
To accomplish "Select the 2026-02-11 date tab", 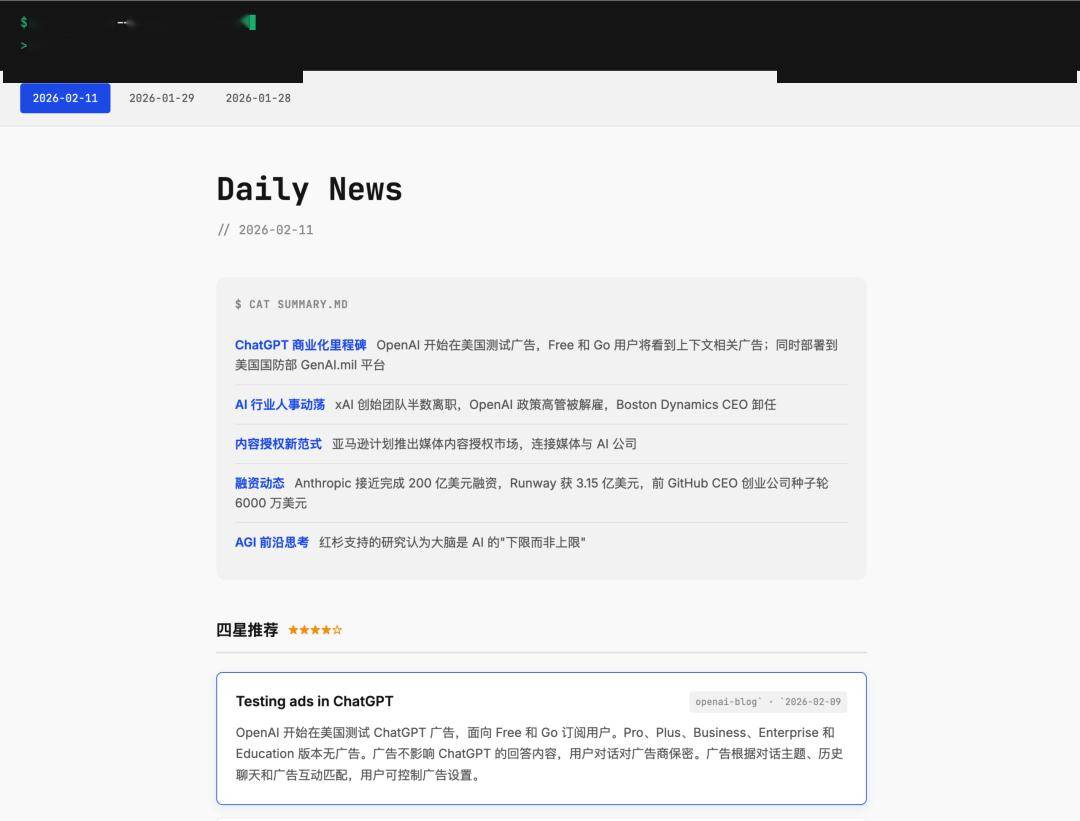I will pos(65,98).
